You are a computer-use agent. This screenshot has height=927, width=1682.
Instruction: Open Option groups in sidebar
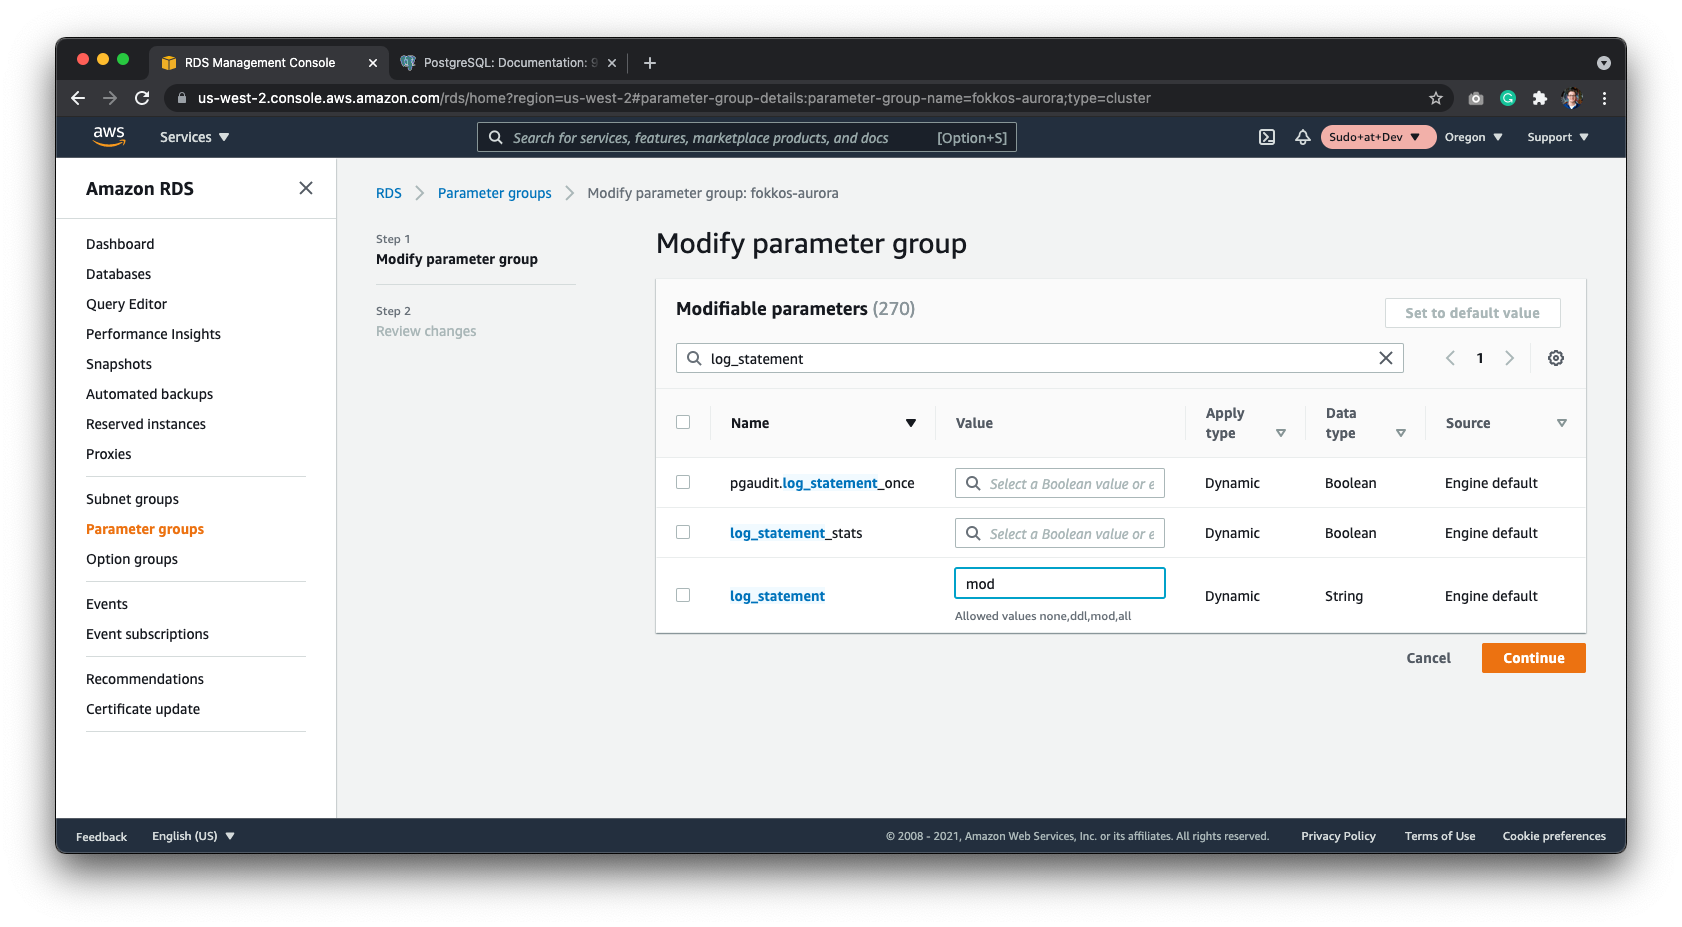pyautogui.click(x=132, y=559)
